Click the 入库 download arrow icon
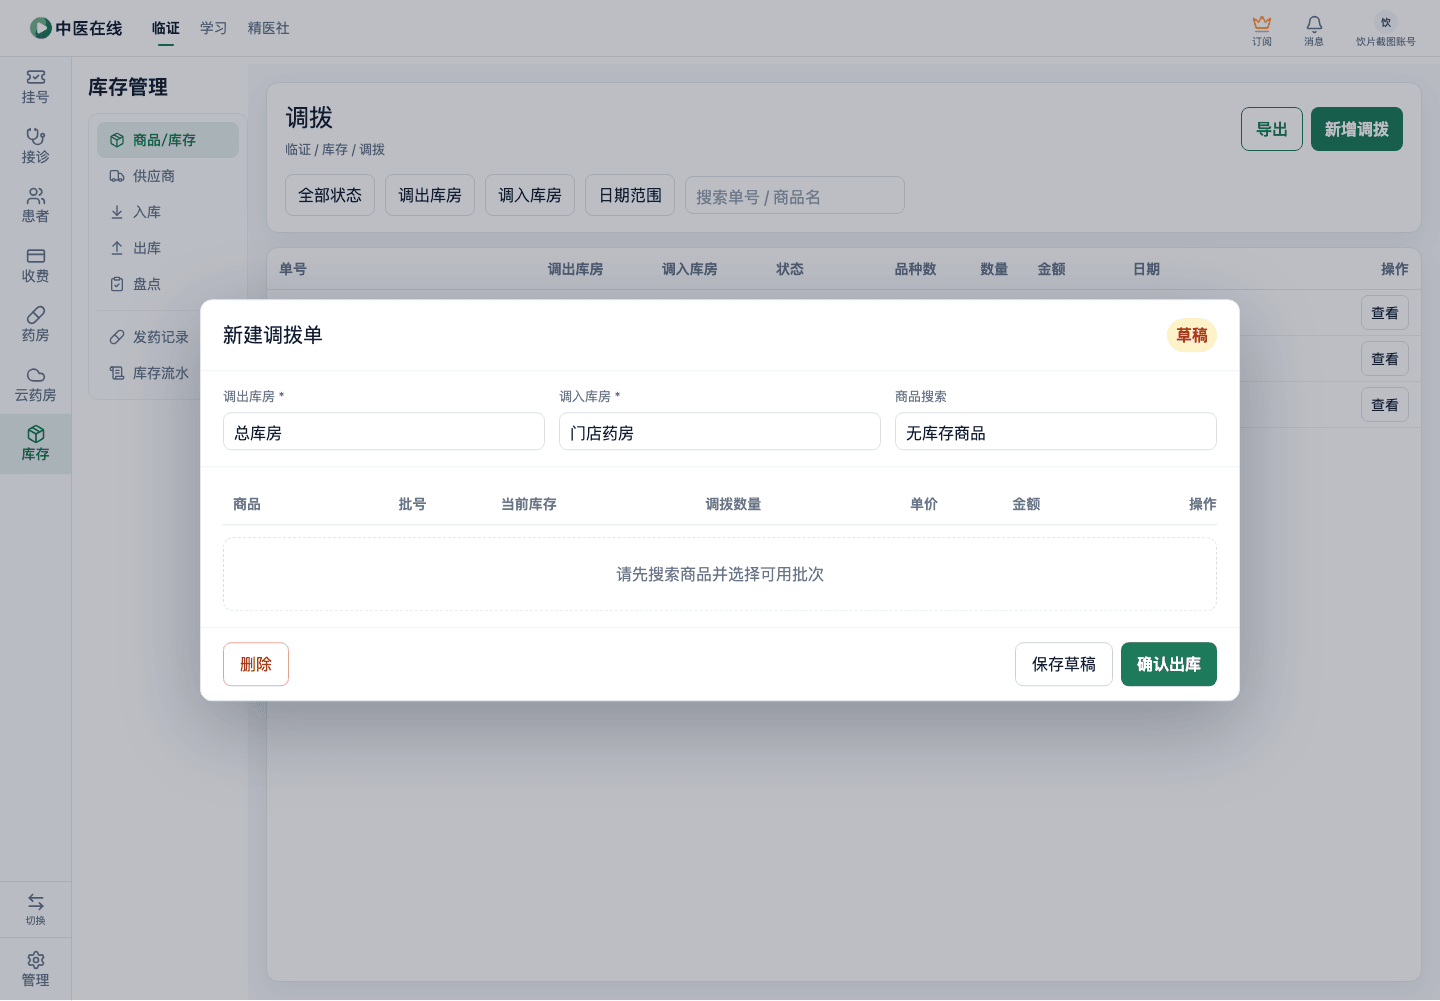Viewport: 1440px width, 1001px height. coord(117,212)
